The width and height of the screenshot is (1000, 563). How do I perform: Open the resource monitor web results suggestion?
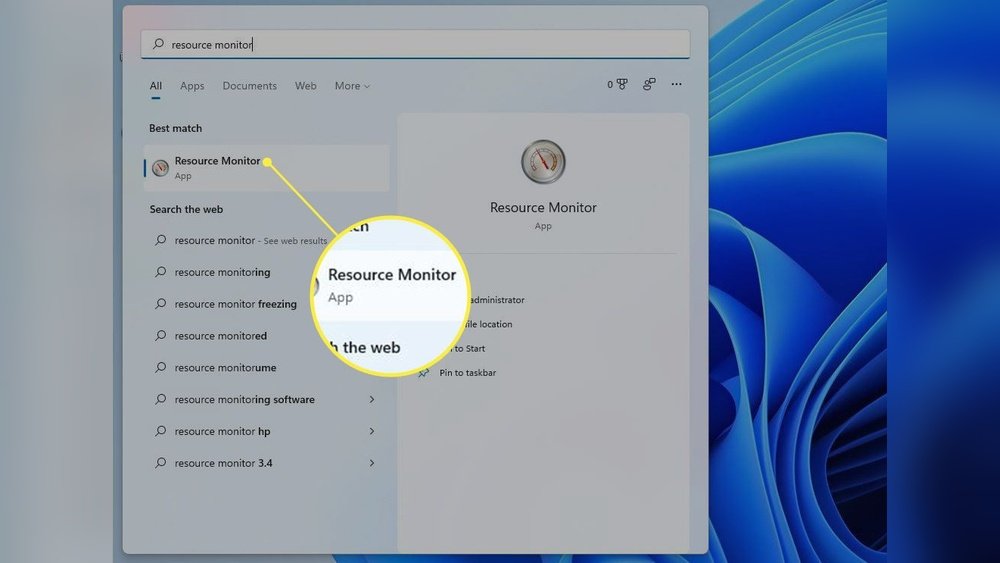(x=250, y=241)
